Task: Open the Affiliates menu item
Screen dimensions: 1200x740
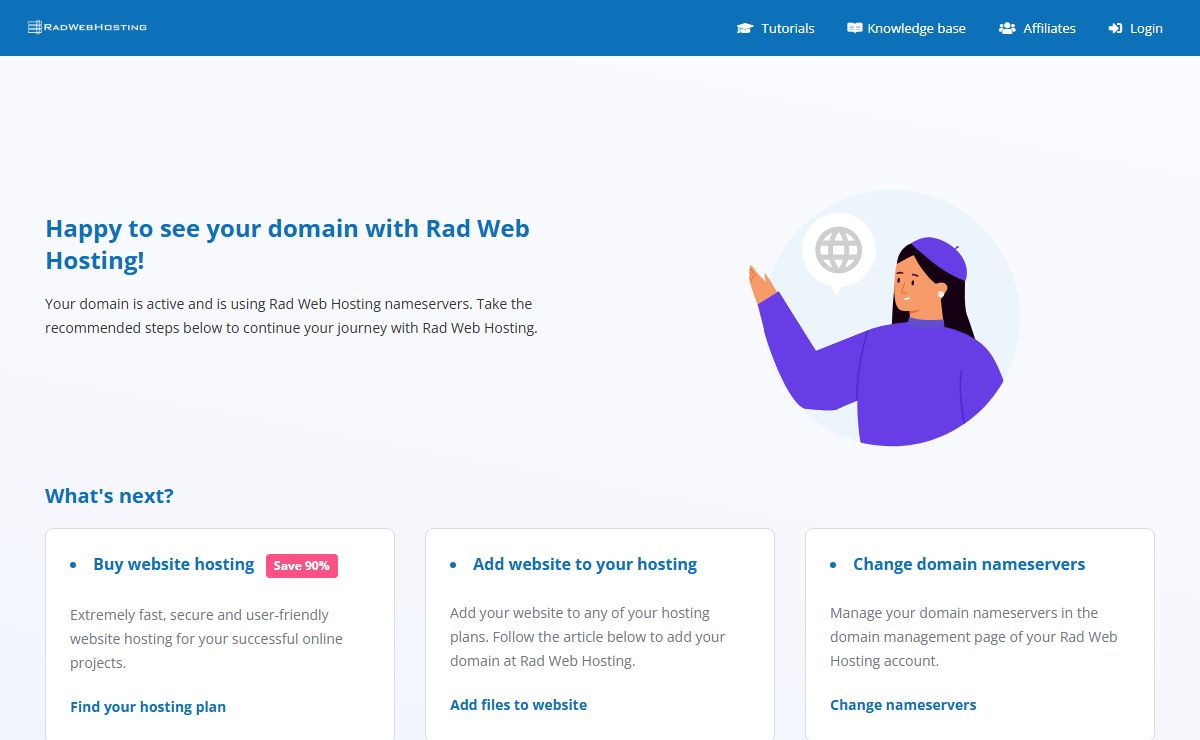Action: 1037,28
